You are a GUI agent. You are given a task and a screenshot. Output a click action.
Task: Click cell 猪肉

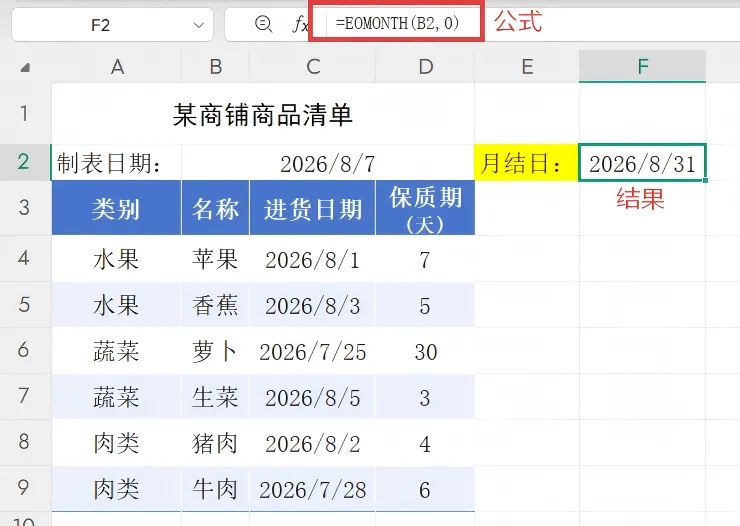pos(216,443)
